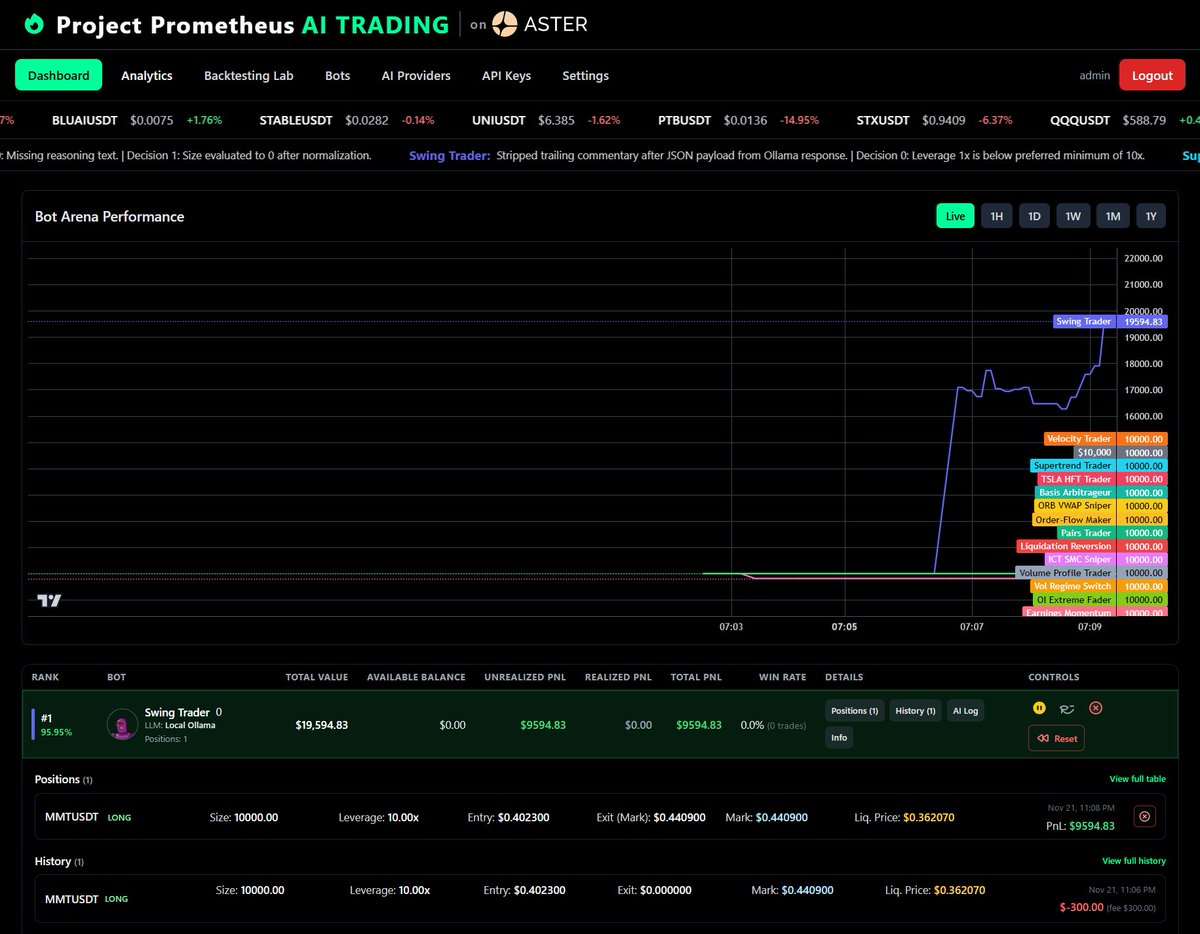Image resolution: width=1200 pixels, height=934 pixels.
Task: Select the 1M chart range
Action: point(1112,216)
